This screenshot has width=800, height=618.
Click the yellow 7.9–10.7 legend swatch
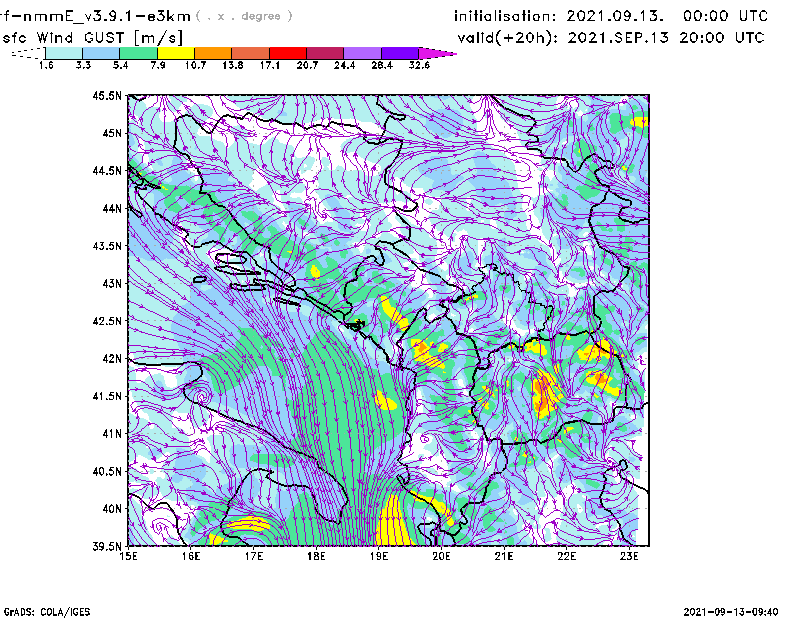pyautogui.click(x=176, y=53)
